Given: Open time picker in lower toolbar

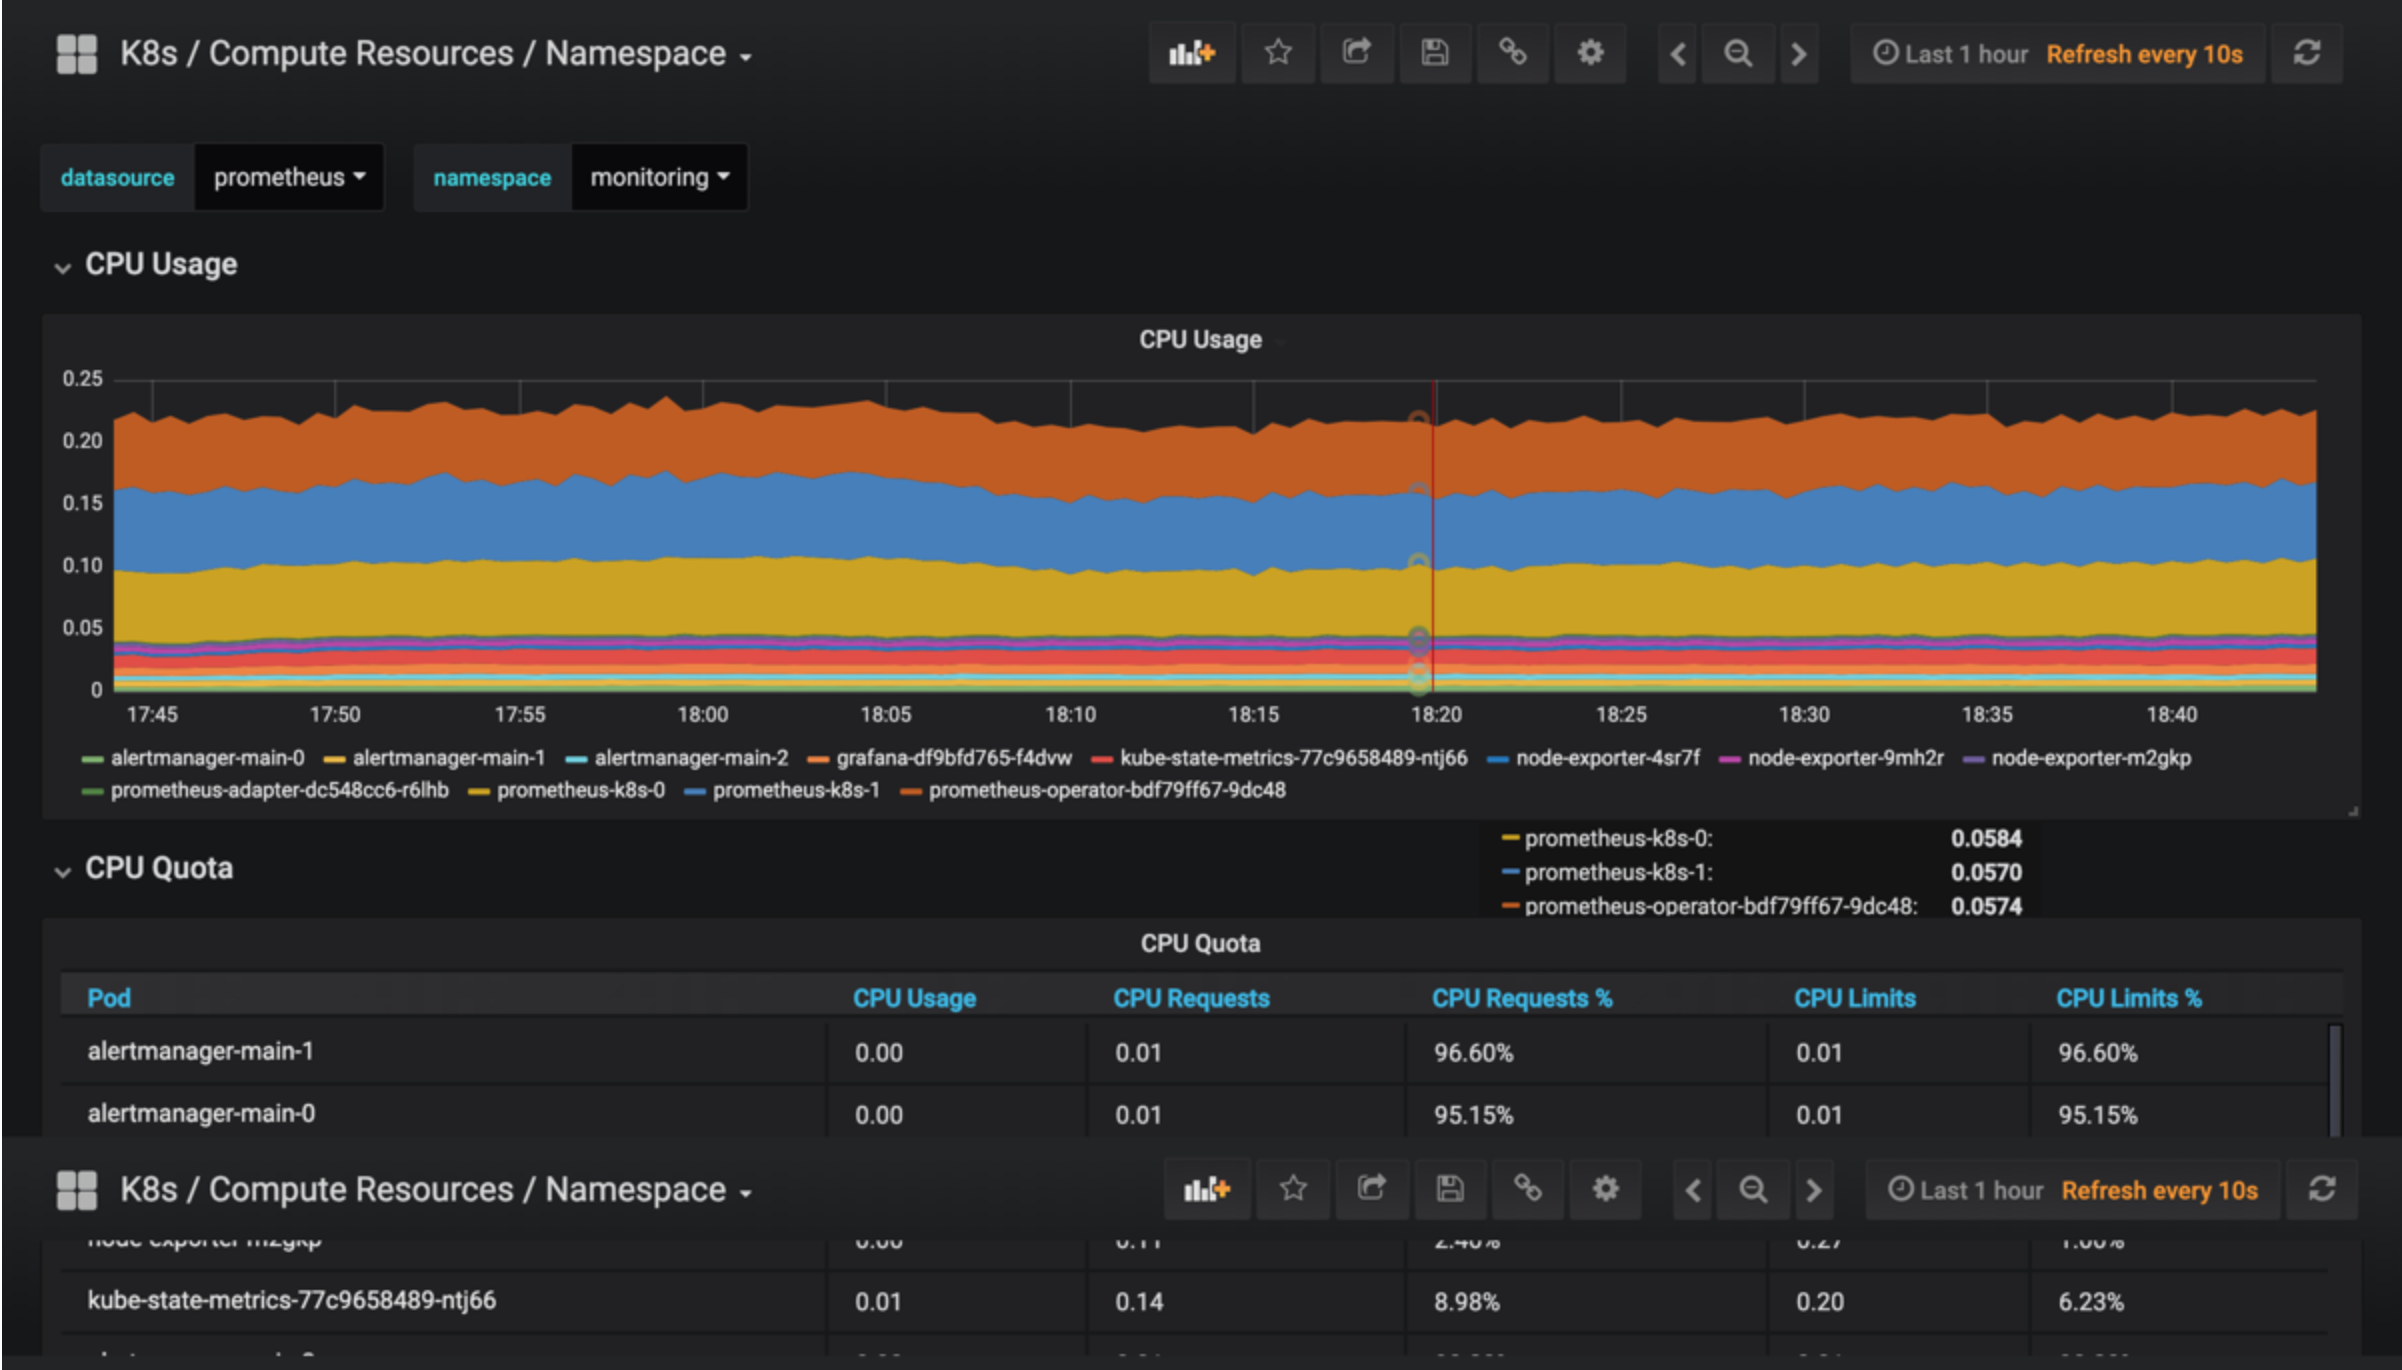Looking at the screenshot, I should (x=2072, y=1190).
